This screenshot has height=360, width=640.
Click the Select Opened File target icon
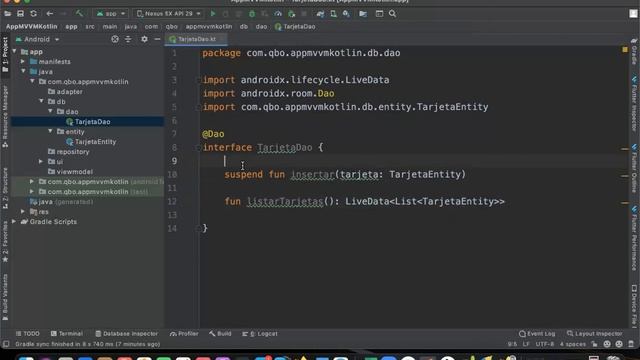[115, 39]
